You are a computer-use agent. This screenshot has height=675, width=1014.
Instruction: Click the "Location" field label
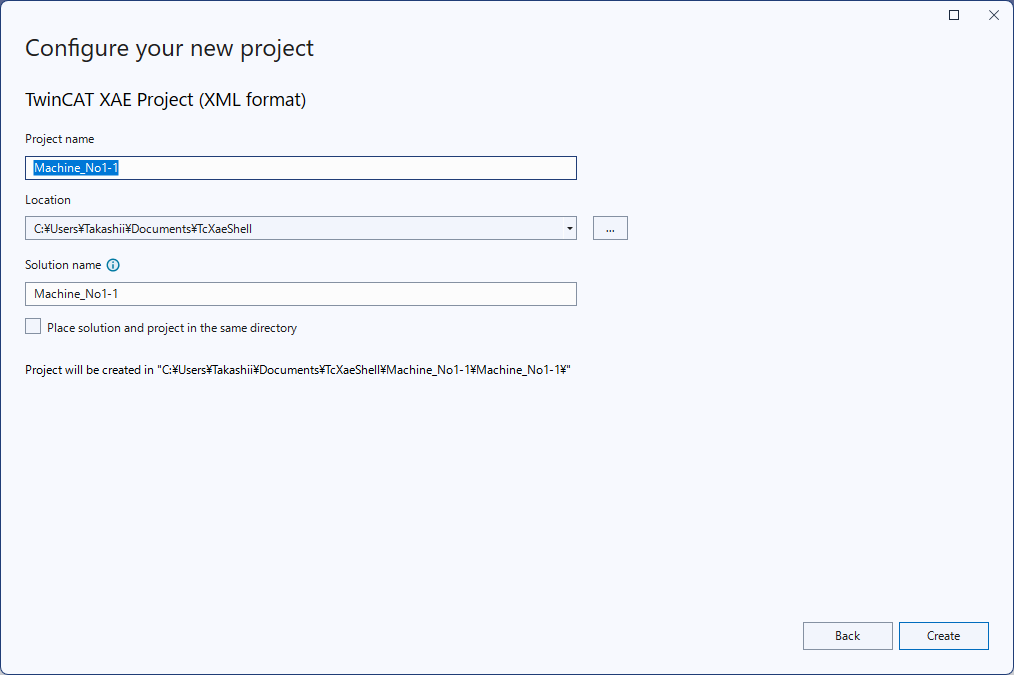point(48,200)
